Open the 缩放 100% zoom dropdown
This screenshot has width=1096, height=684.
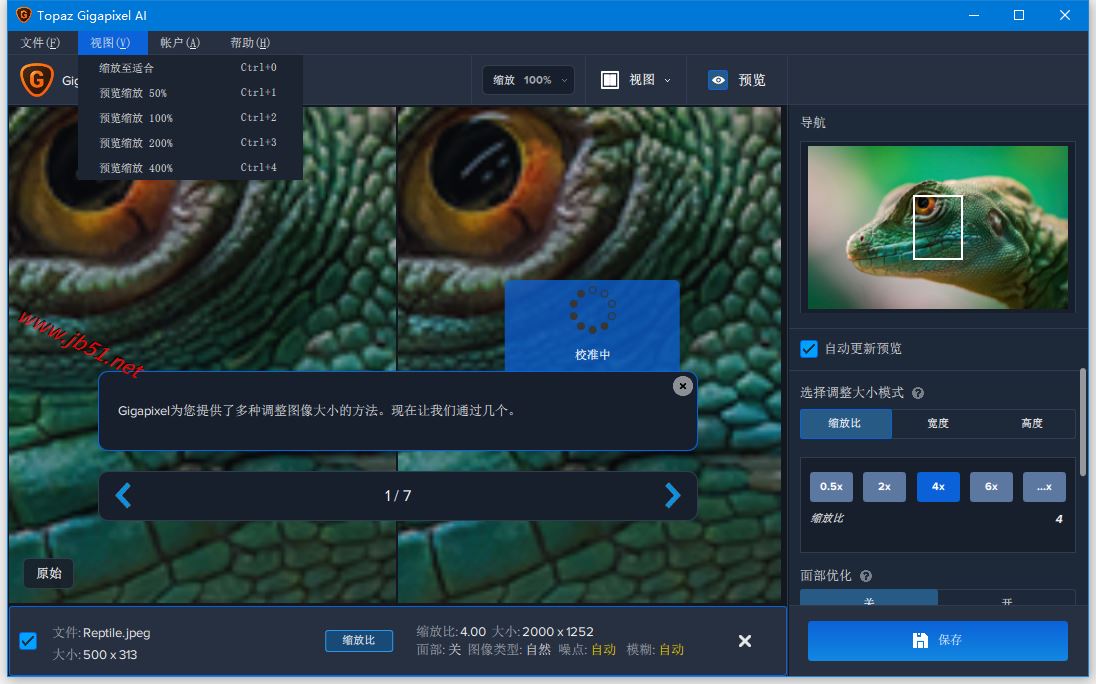click(528, 80)
